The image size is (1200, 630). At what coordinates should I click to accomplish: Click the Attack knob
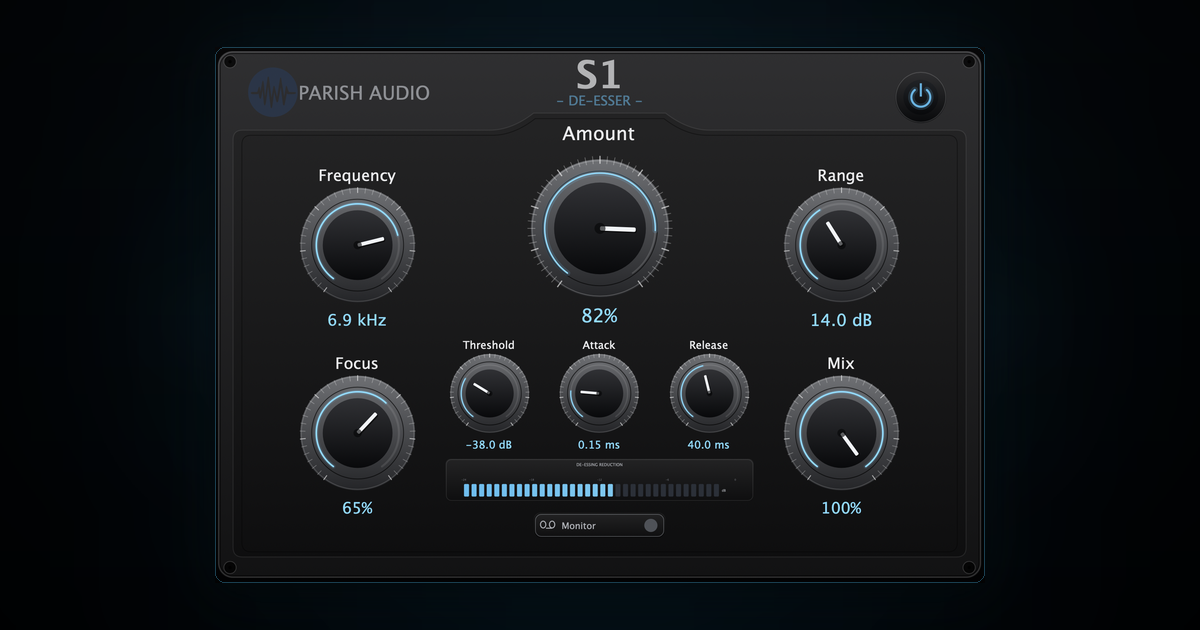tap(599, 393)
